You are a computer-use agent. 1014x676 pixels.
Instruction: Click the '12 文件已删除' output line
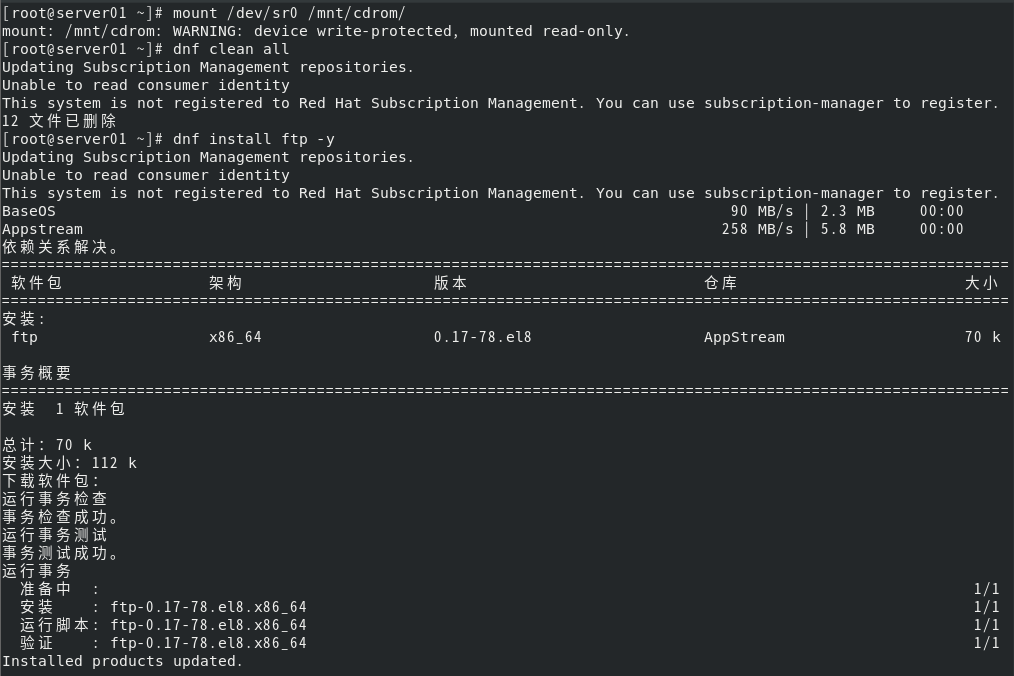coord(59,121)
